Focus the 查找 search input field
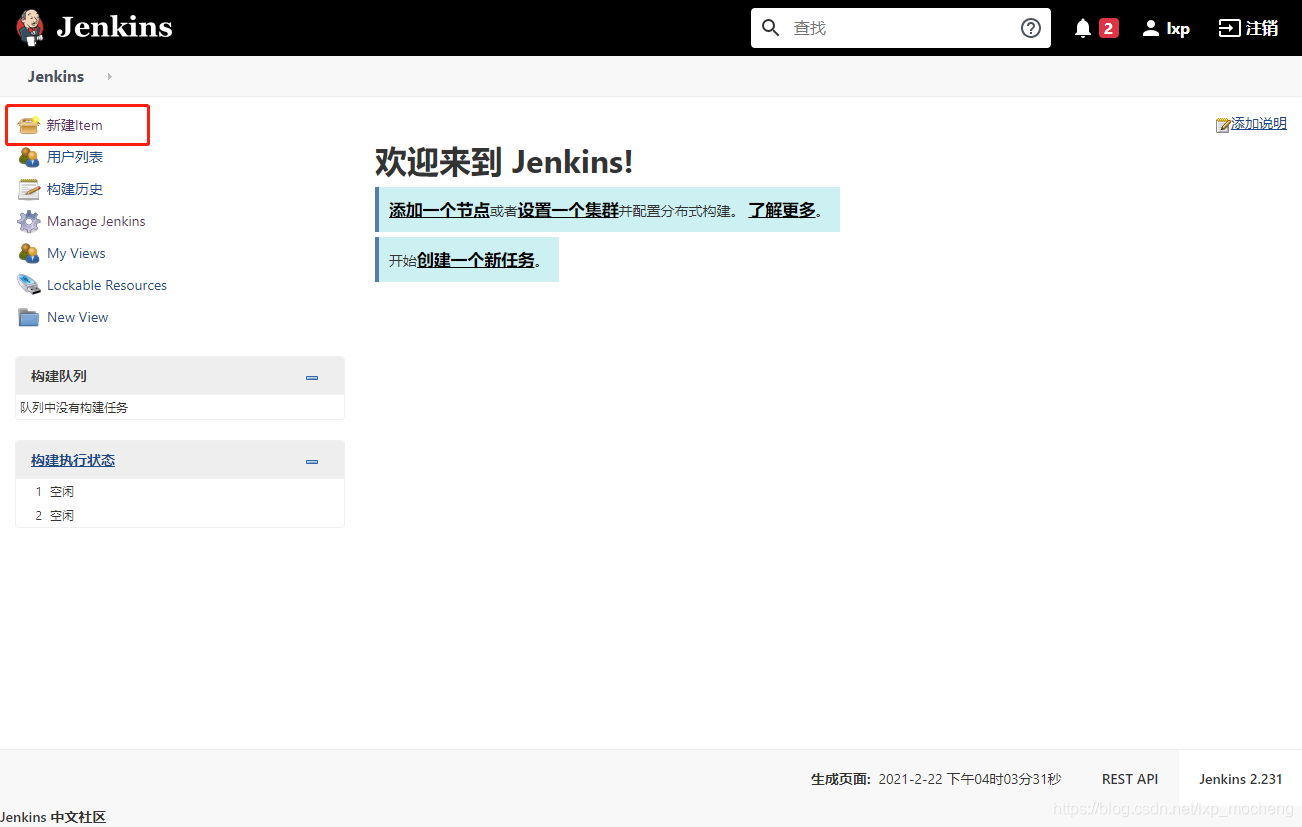The height and width of the screenshot is (827, 1302). pos(900,28)
